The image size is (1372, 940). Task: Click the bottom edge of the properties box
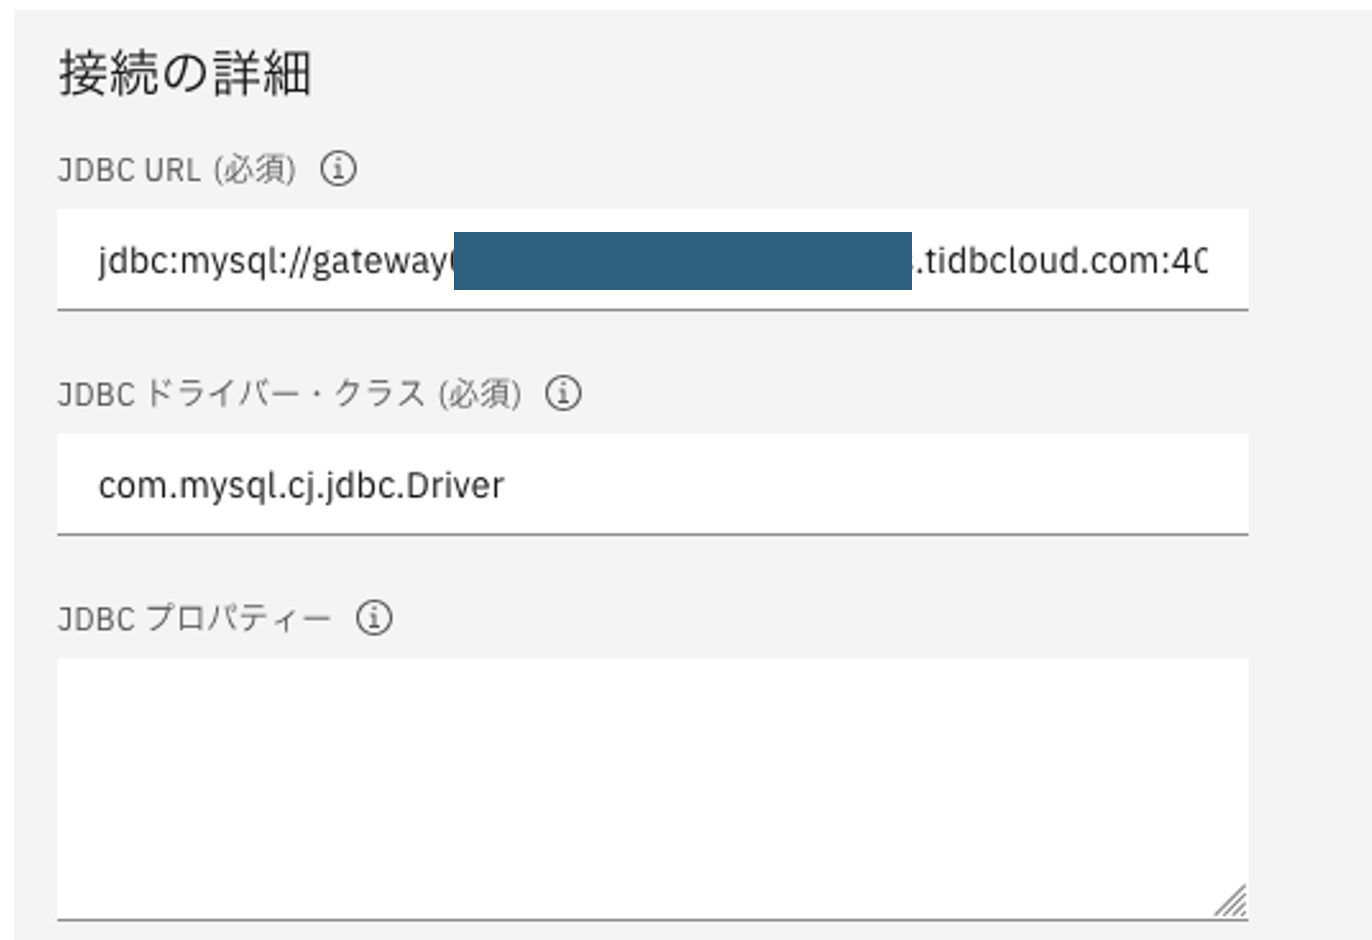(x=650, y=915)
